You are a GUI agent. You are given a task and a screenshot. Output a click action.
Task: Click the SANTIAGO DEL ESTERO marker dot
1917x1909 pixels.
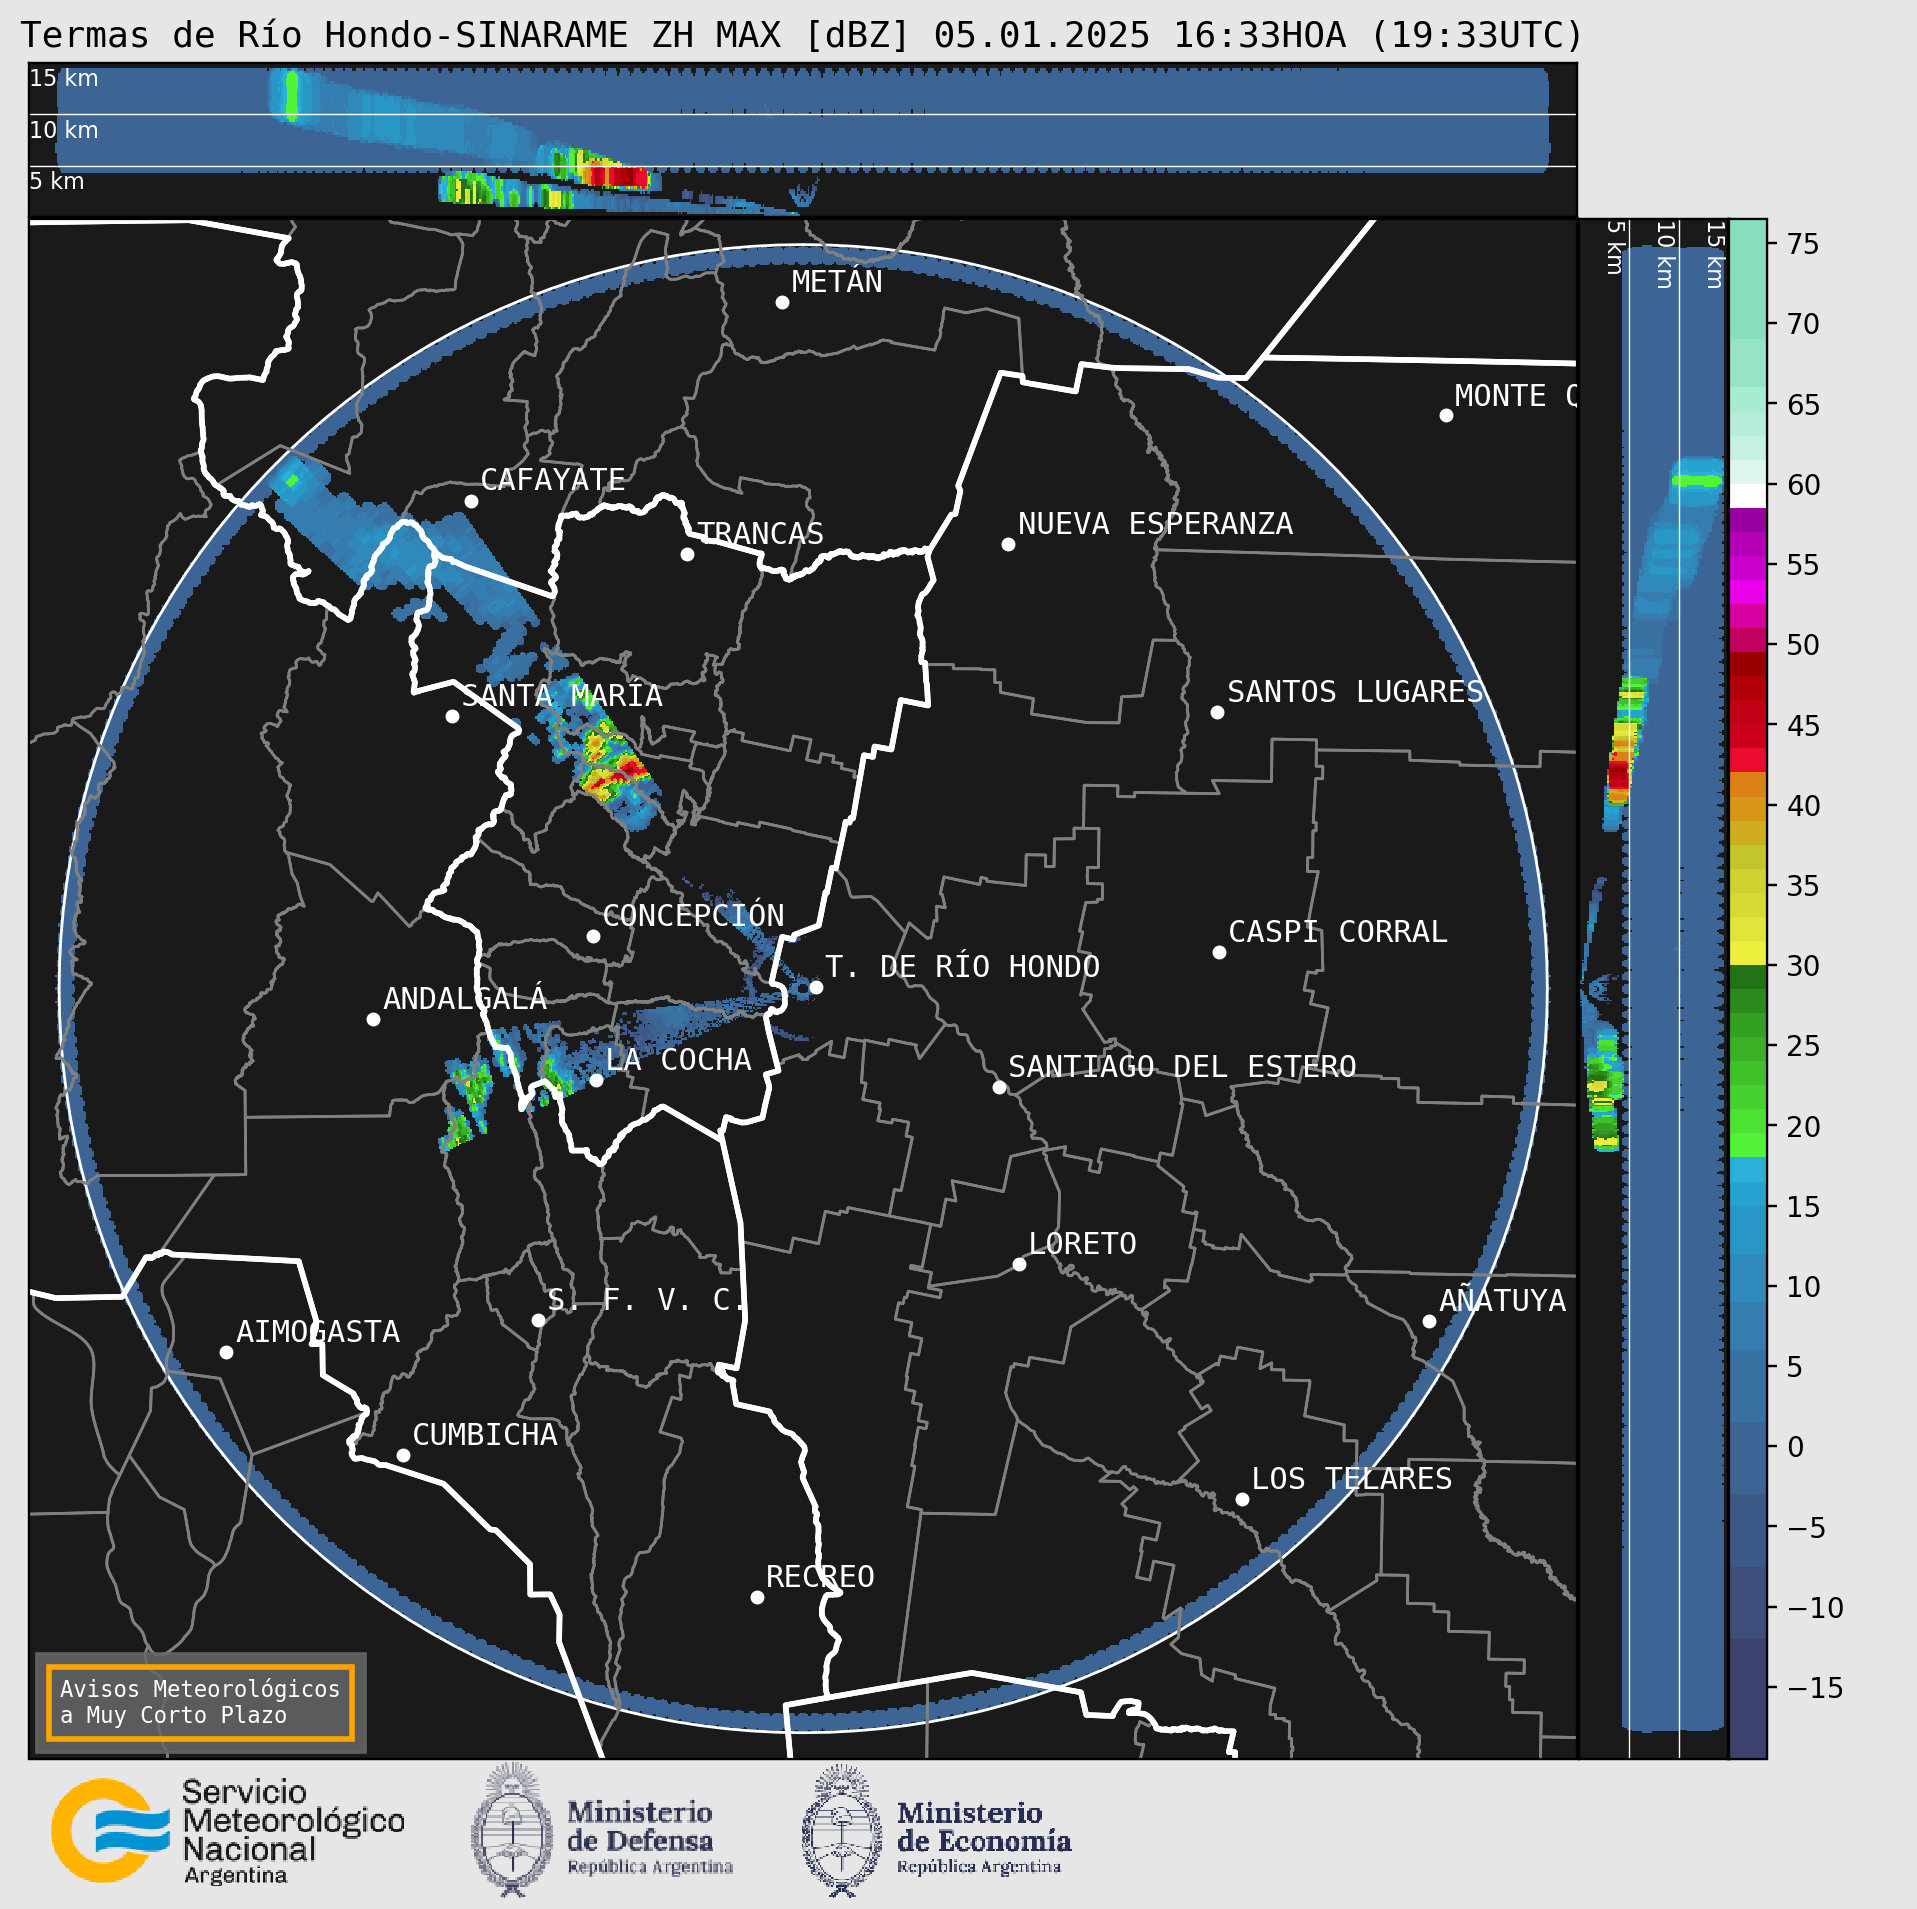click(999, 1087)
